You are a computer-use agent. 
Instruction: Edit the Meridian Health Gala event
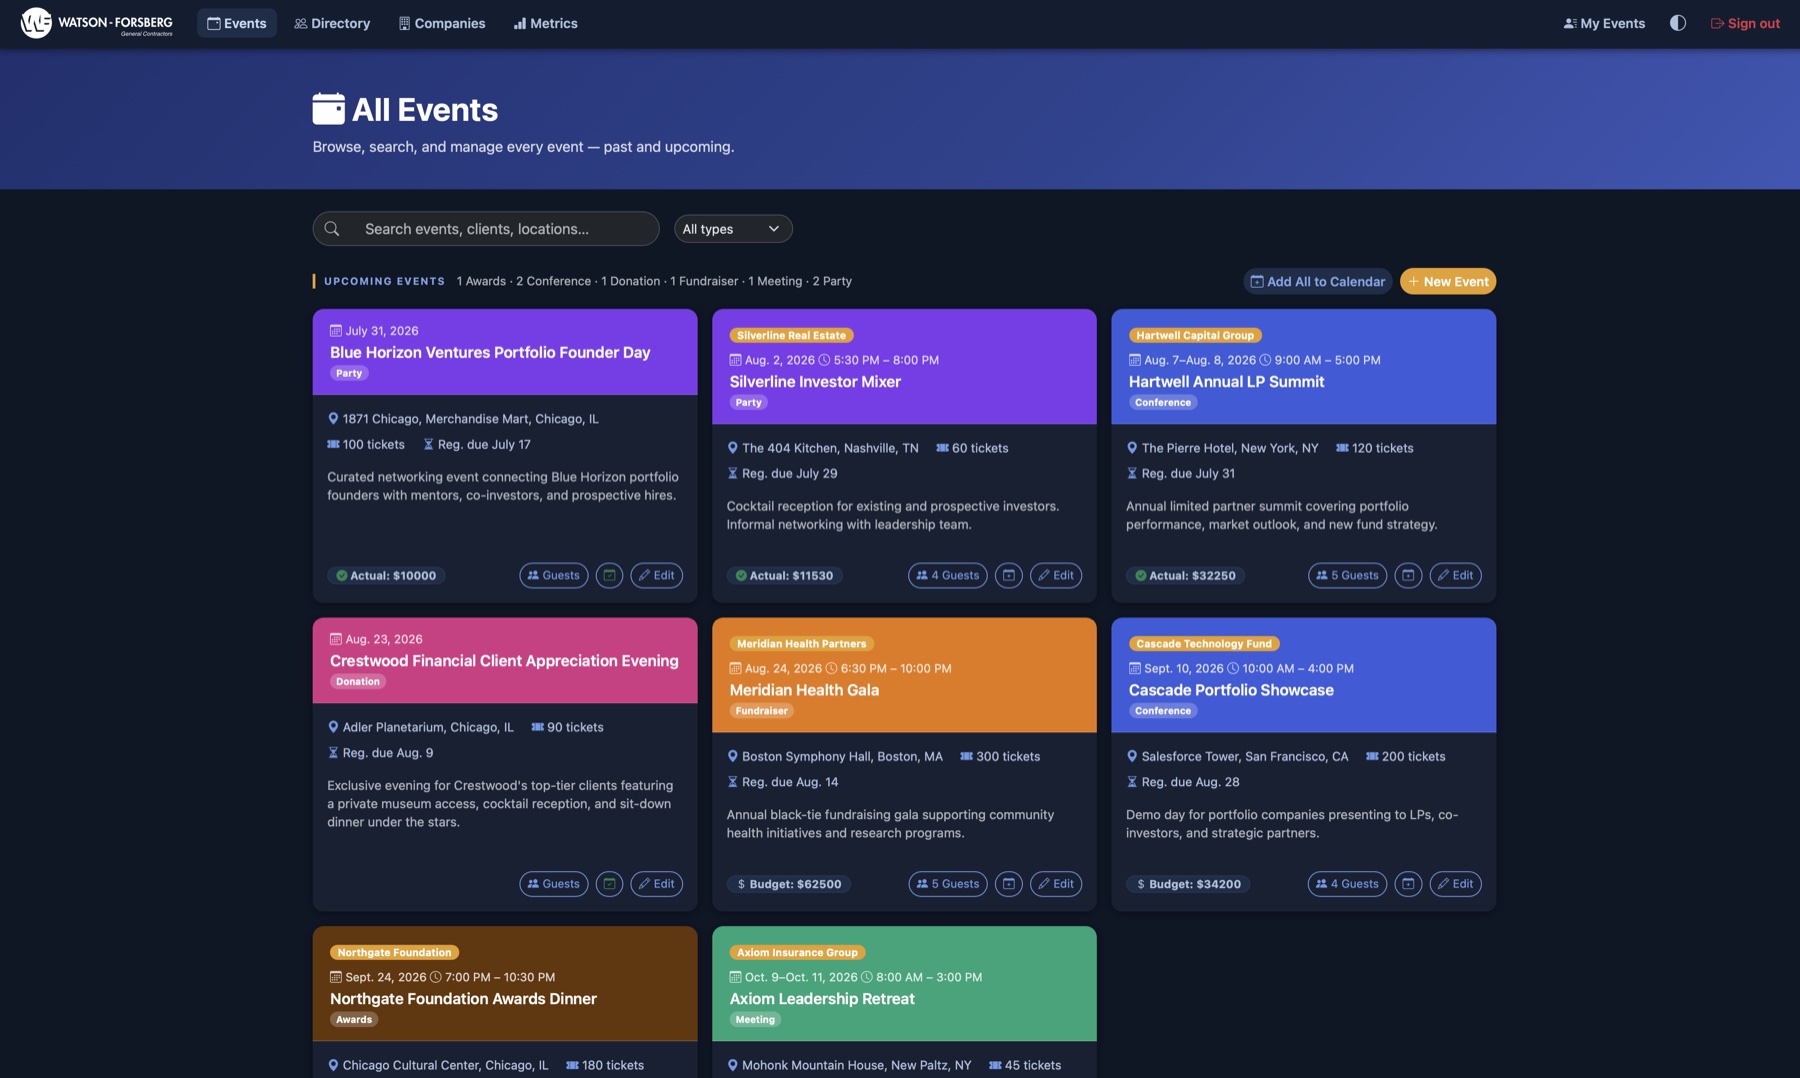[1055, 884]
